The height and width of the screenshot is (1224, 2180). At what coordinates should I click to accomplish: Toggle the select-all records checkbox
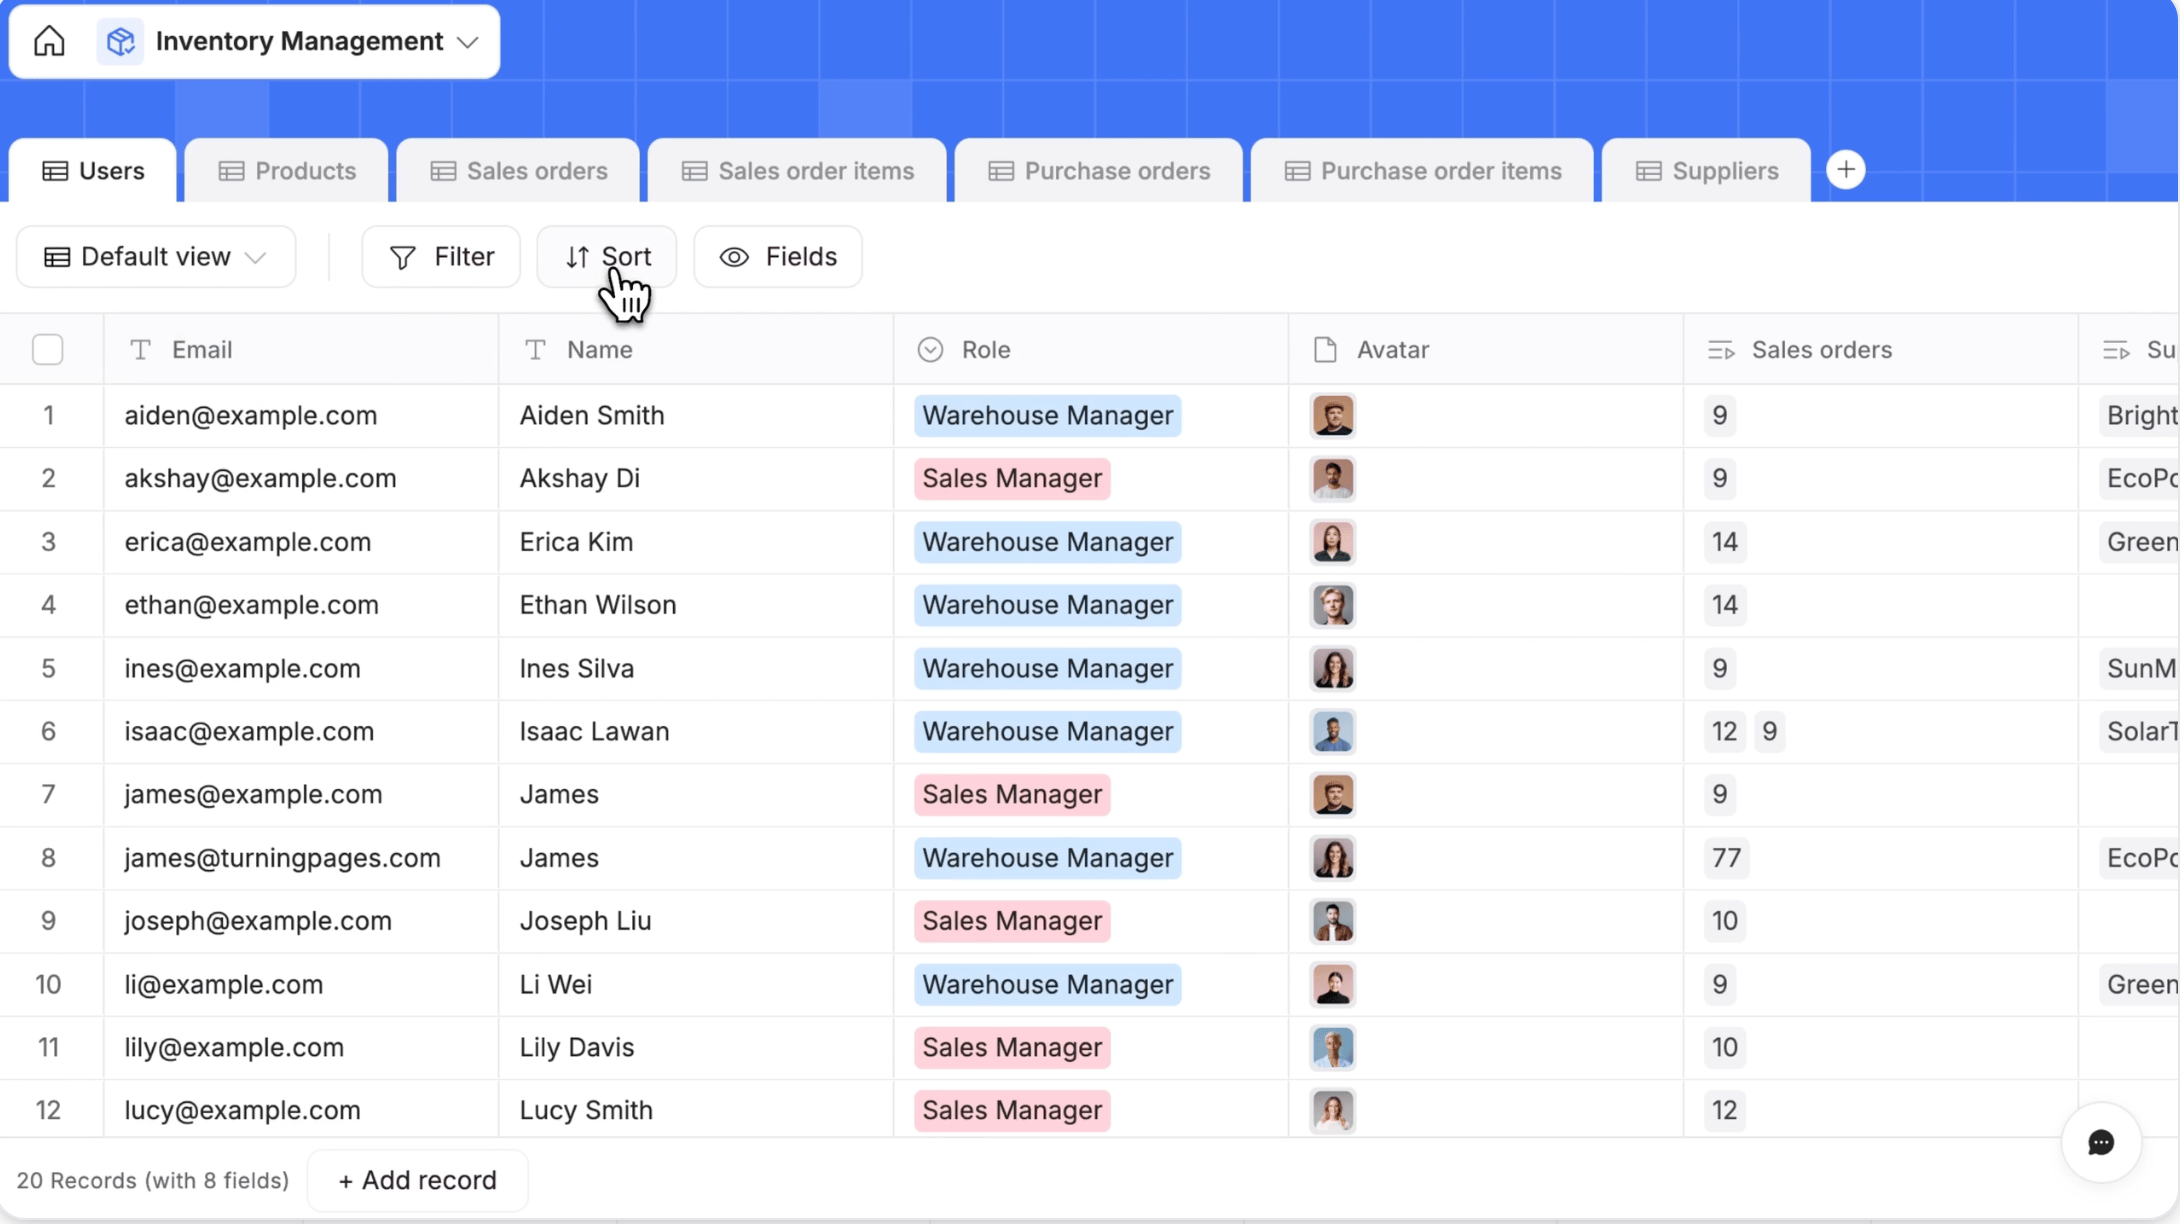[48, 349]
